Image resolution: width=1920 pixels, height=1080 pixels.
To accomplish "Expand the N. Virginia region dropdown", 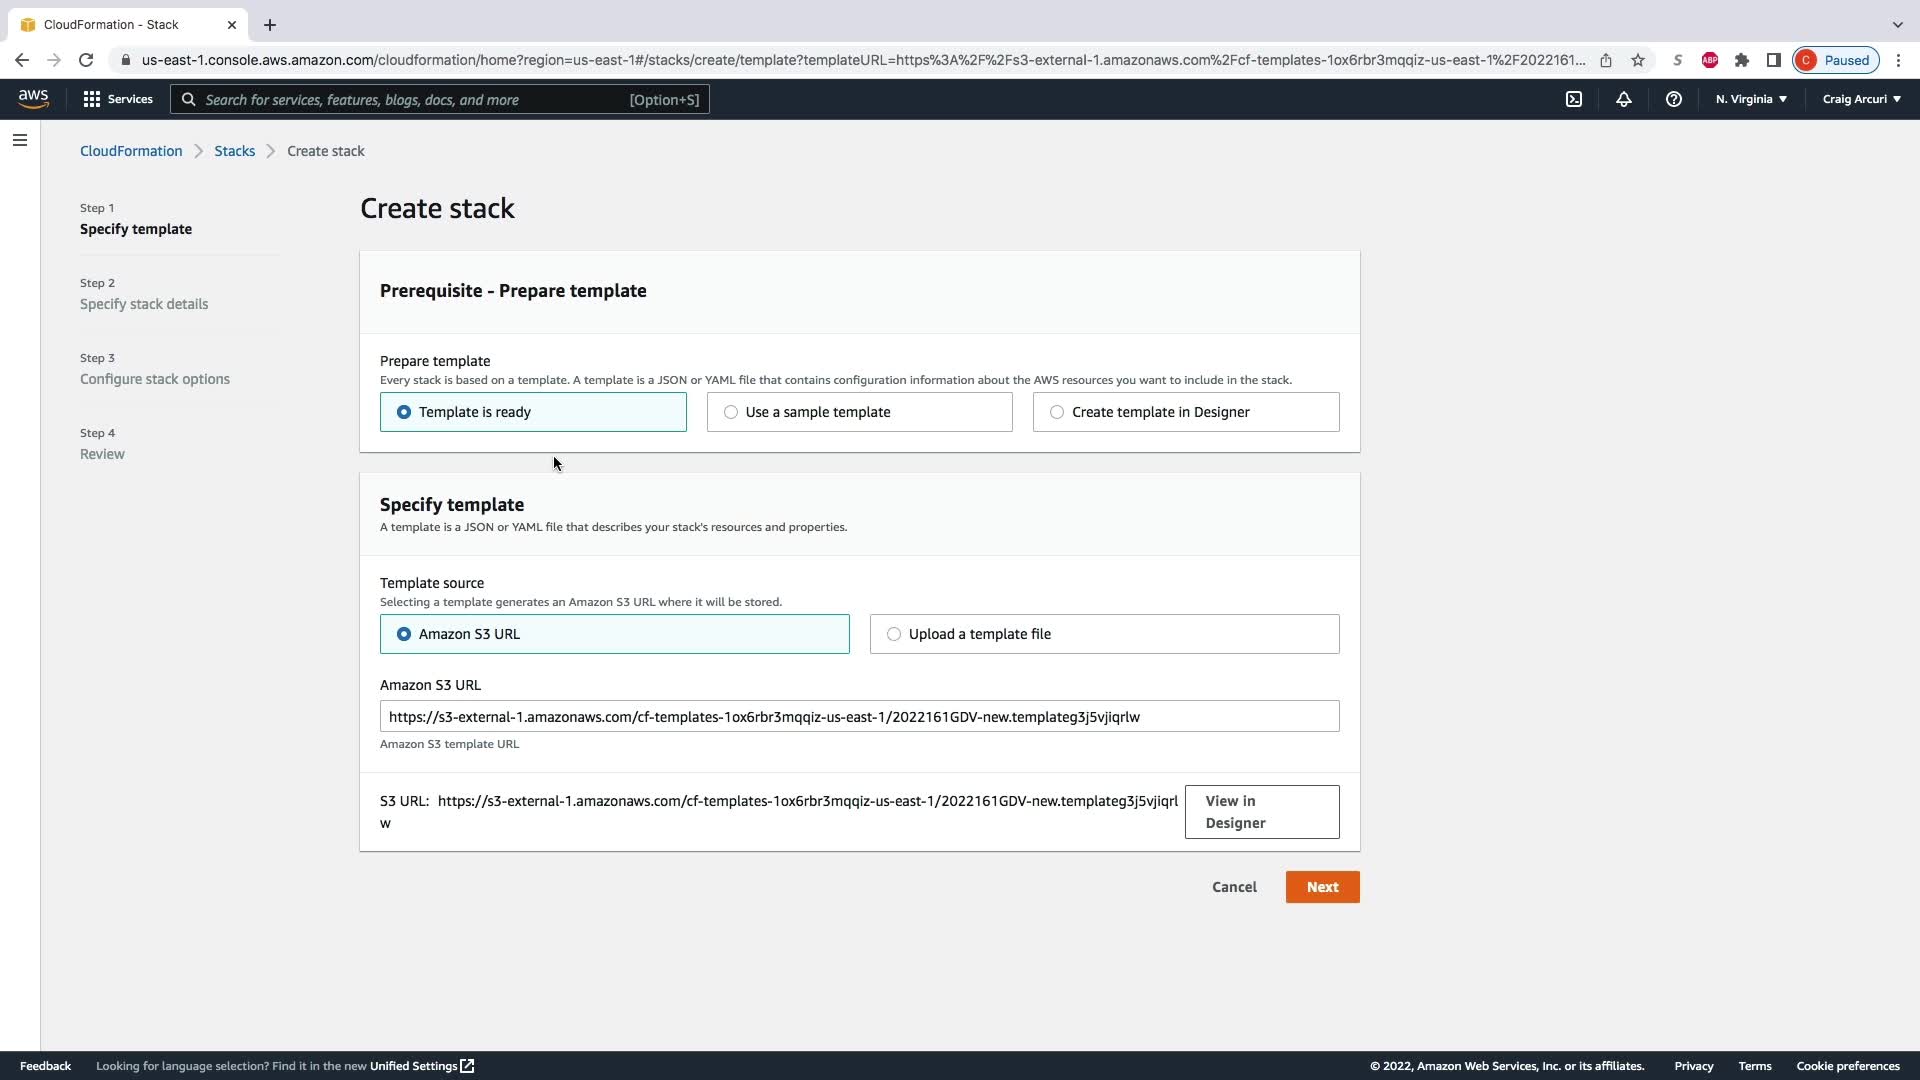I will point(1751,99).
